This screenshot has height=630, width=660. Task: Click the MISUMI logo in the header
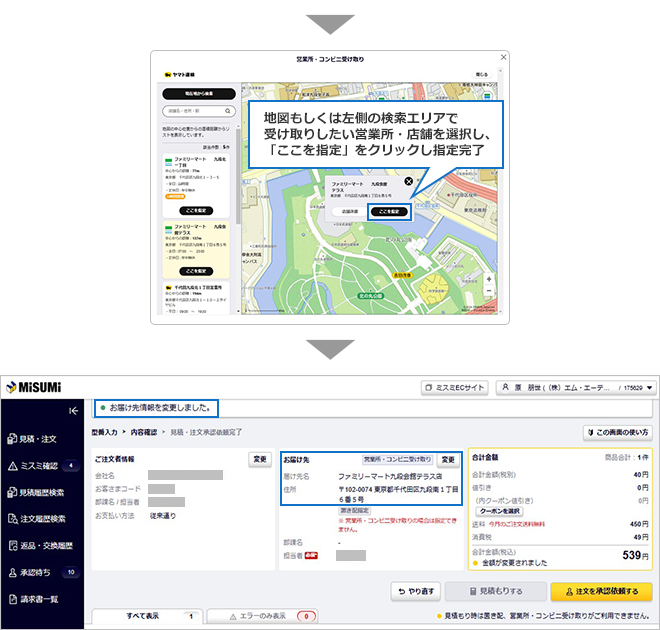pos(34,387)
